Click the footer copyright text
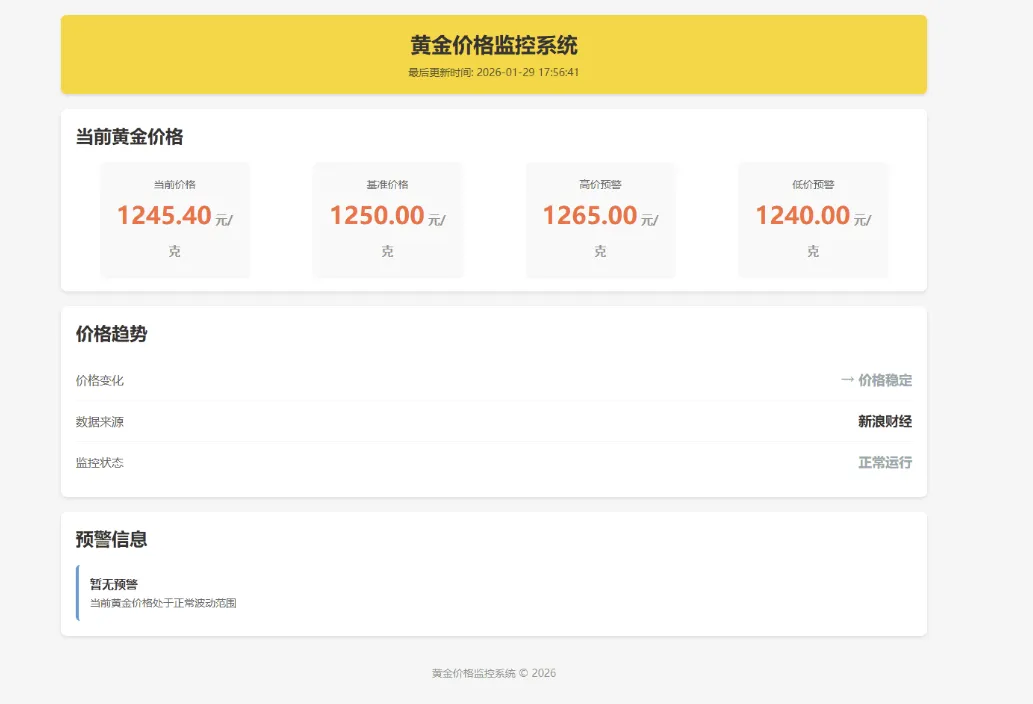 (494, 673)
